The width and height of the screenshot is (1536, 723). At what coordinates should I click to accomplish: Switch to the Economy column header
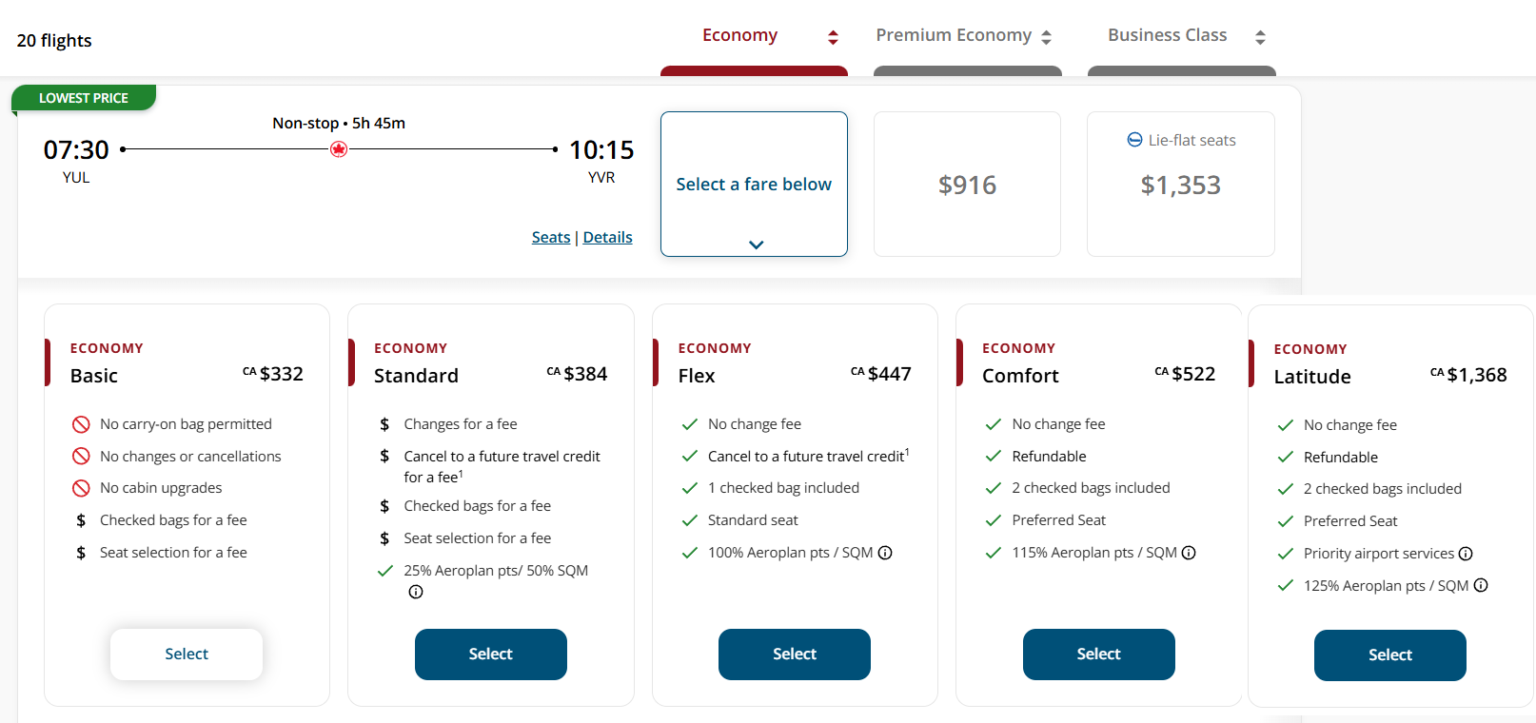pos(740,35)
